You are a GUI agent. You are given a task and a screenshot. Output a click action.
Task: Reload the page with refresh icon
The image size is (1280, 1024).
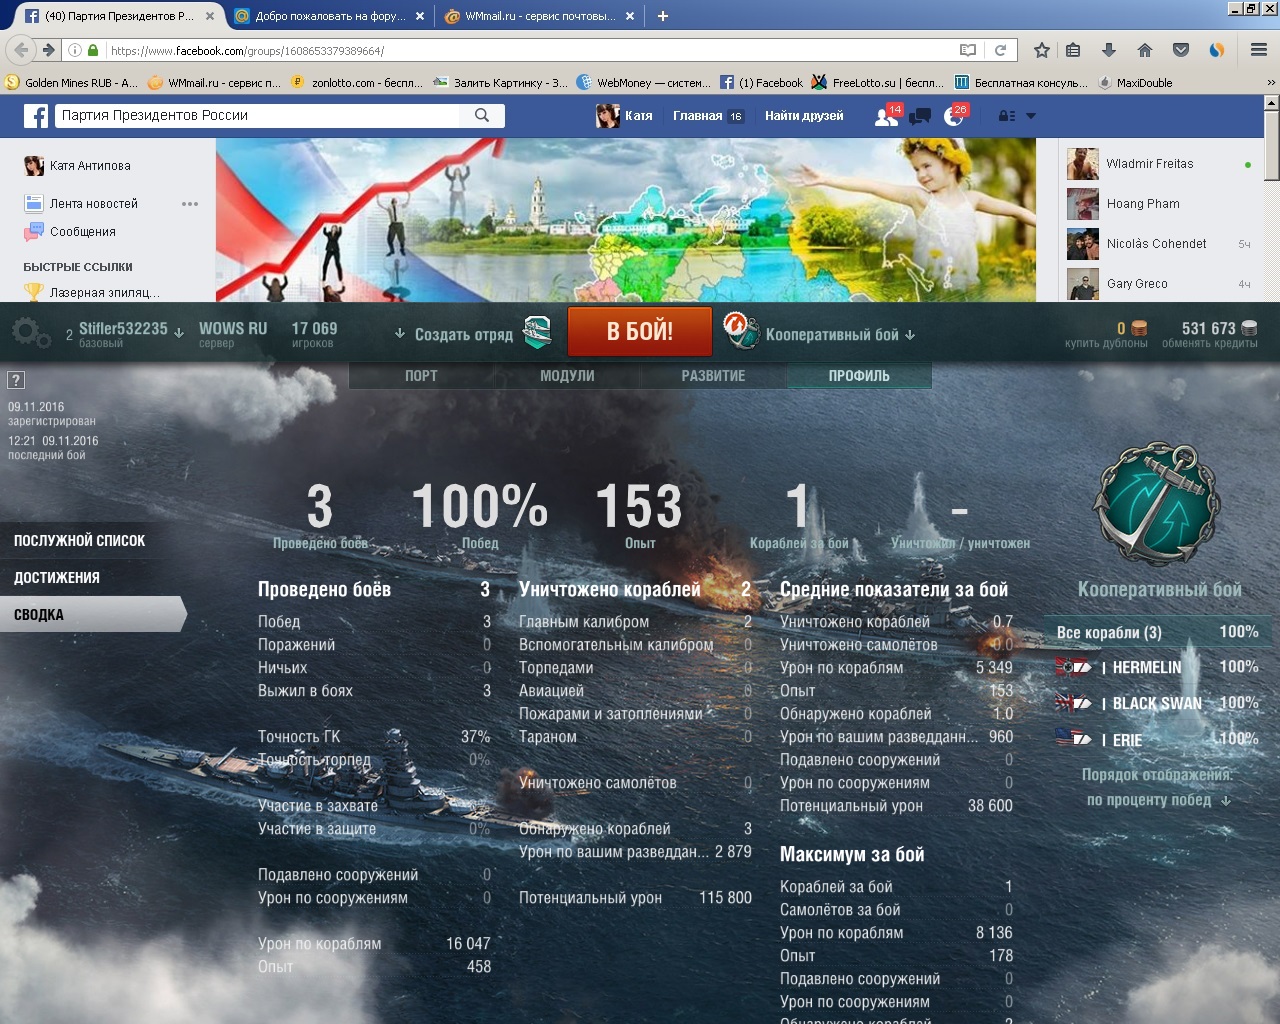tap(1000, 50)
